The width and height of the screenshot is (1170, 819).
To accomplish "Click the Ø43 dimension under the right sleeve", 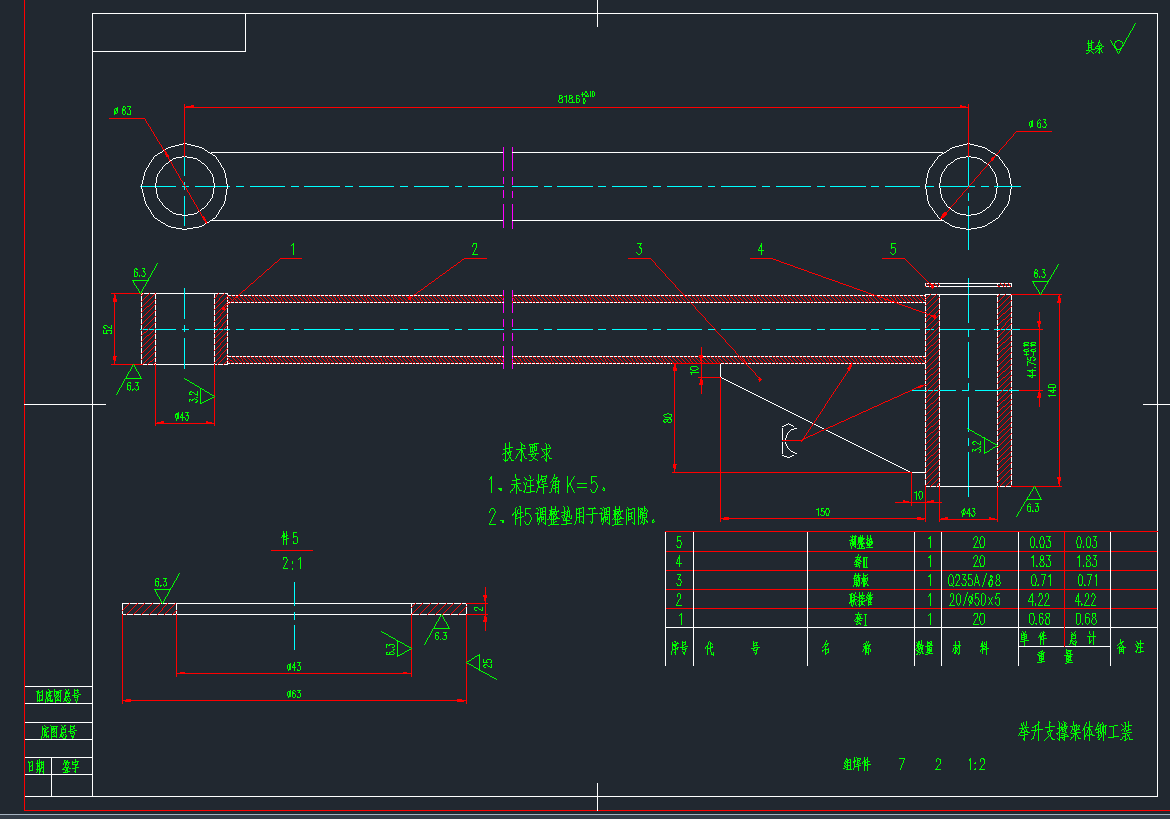I will [968, 512].
